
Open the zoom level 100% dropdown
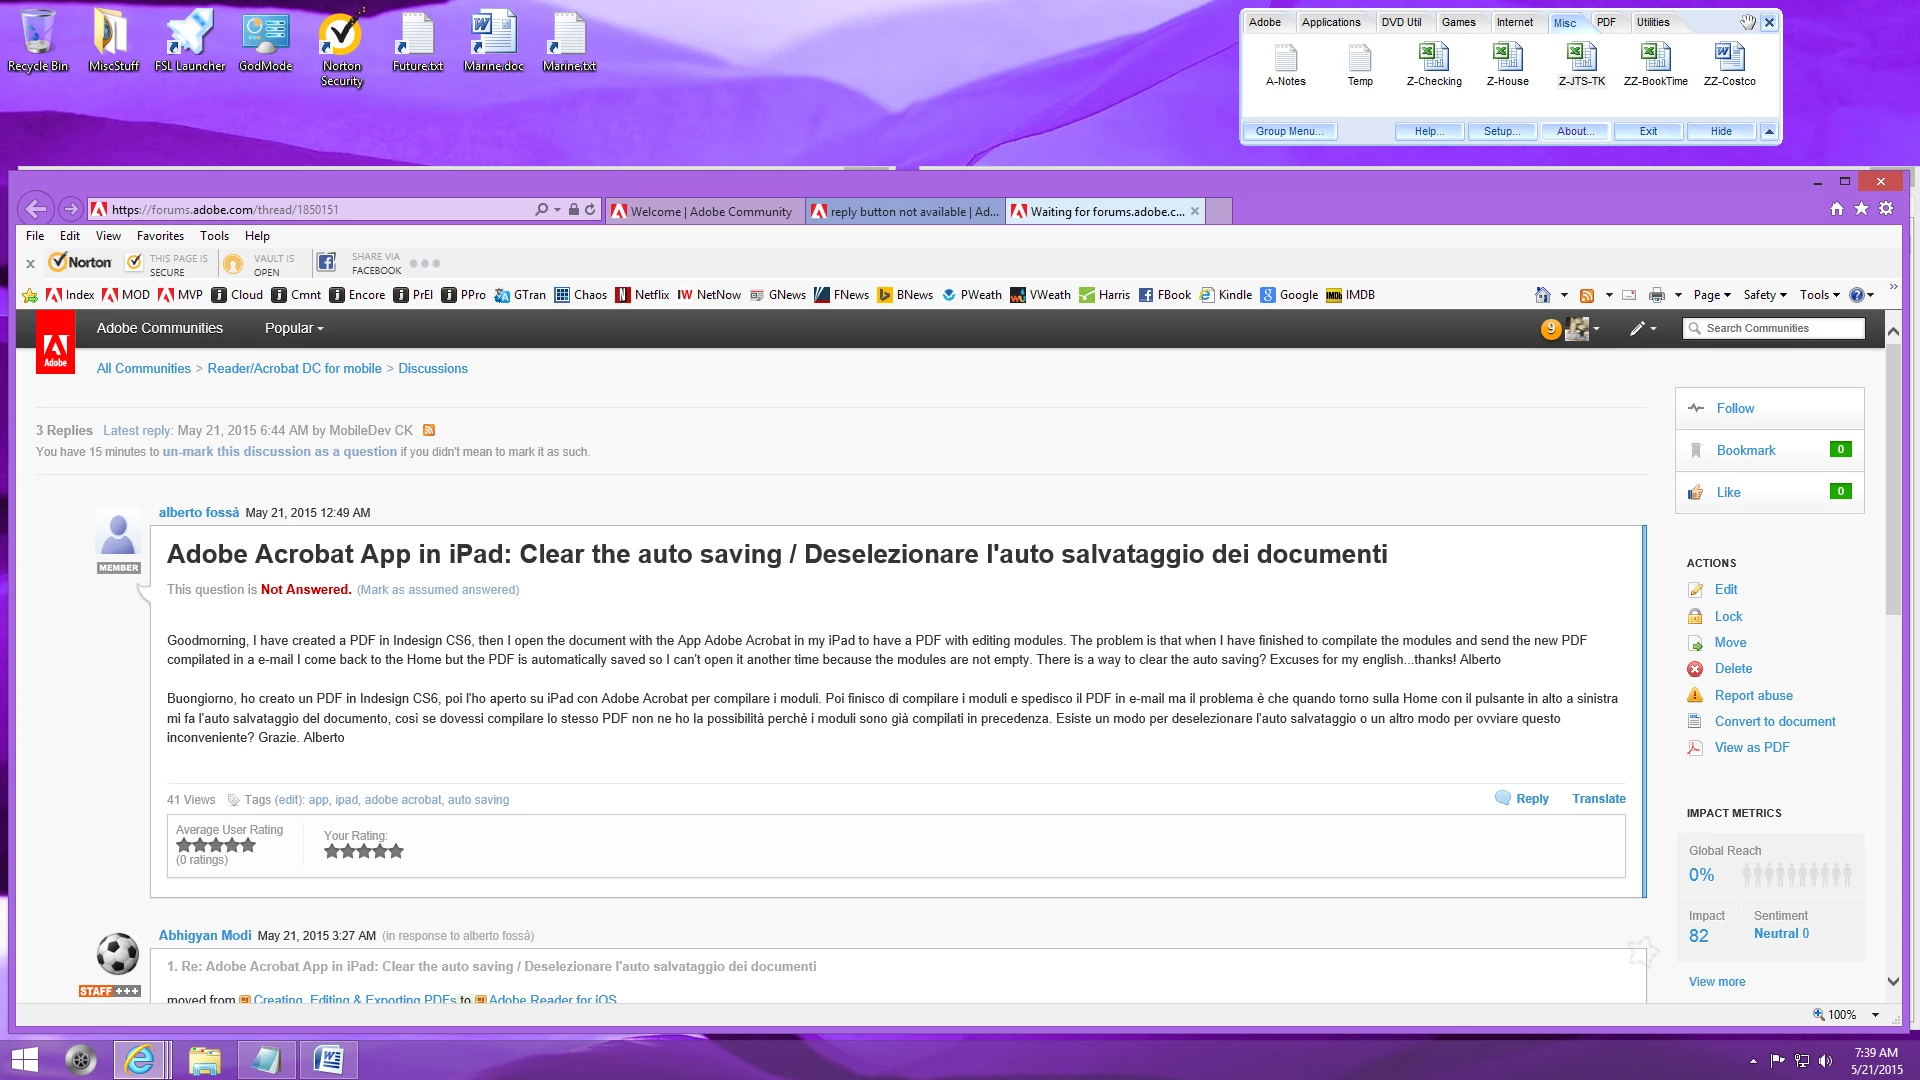click(1875, 1014)
